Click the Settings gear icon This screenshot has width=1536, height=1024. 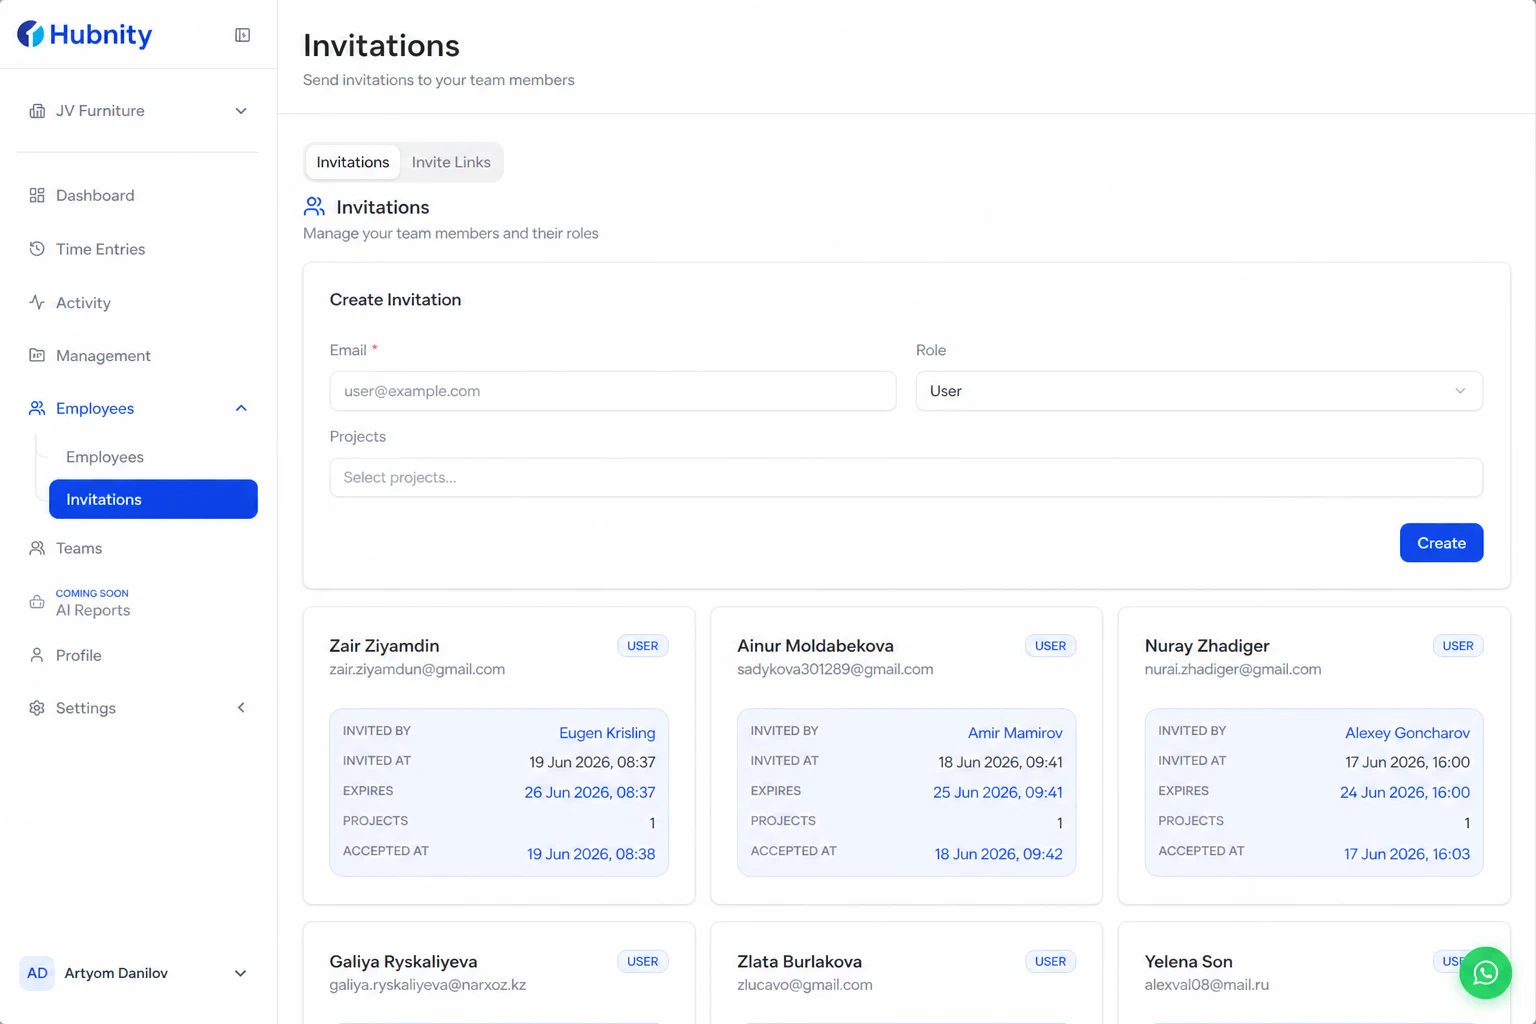point(37,708)
